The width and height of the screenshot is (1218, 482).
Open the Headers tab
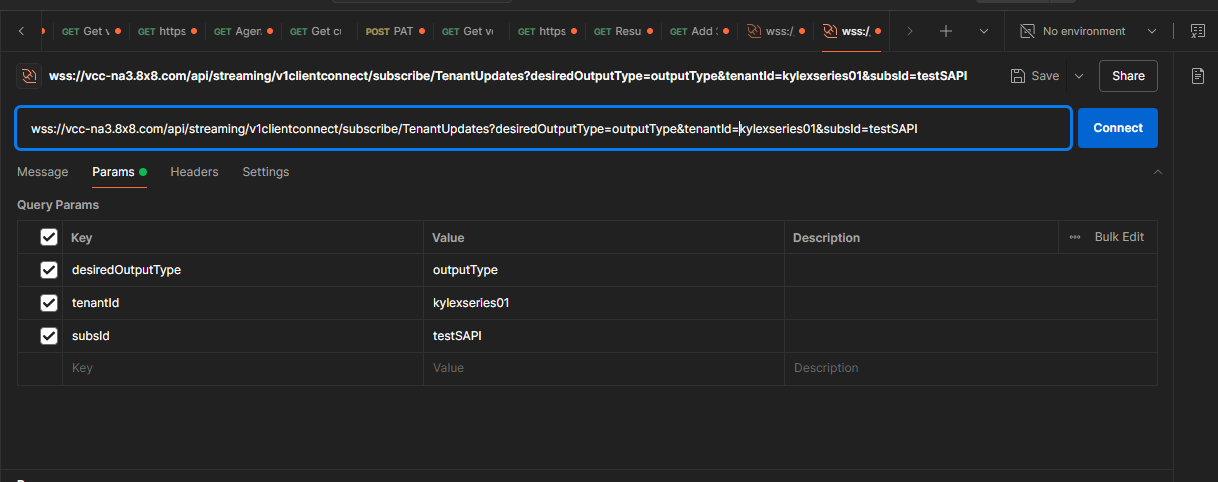tap(194, 172)
